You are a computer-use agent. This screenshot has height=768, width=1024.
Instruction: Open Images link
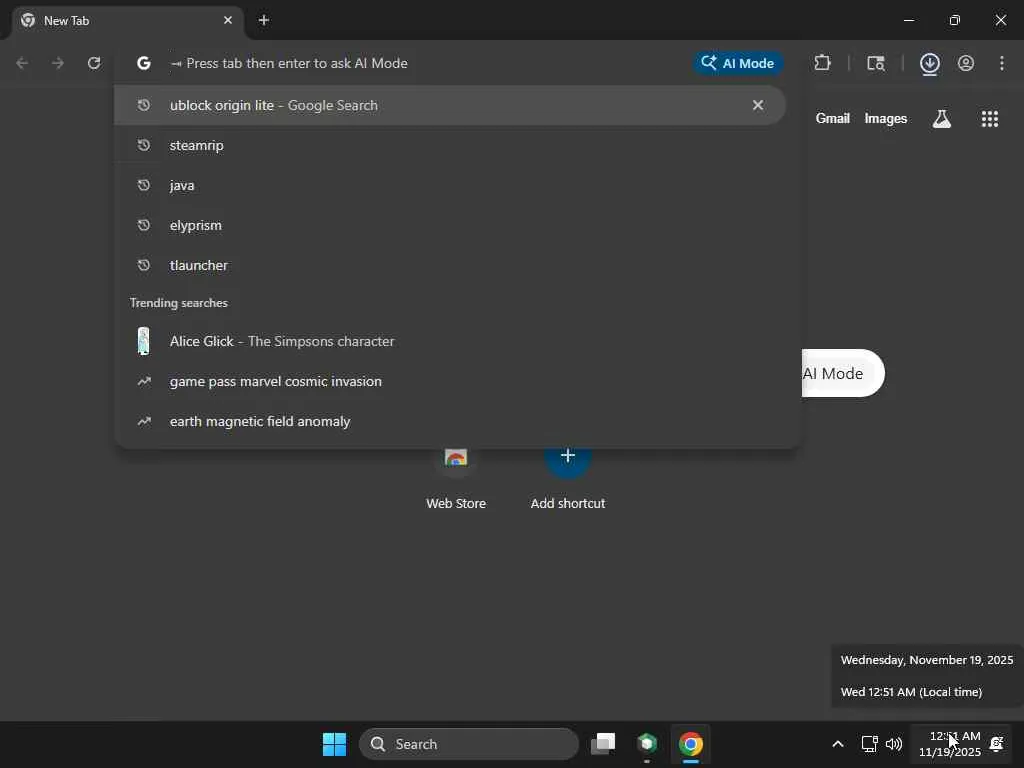pyautogui.click(x=886, y=118)
